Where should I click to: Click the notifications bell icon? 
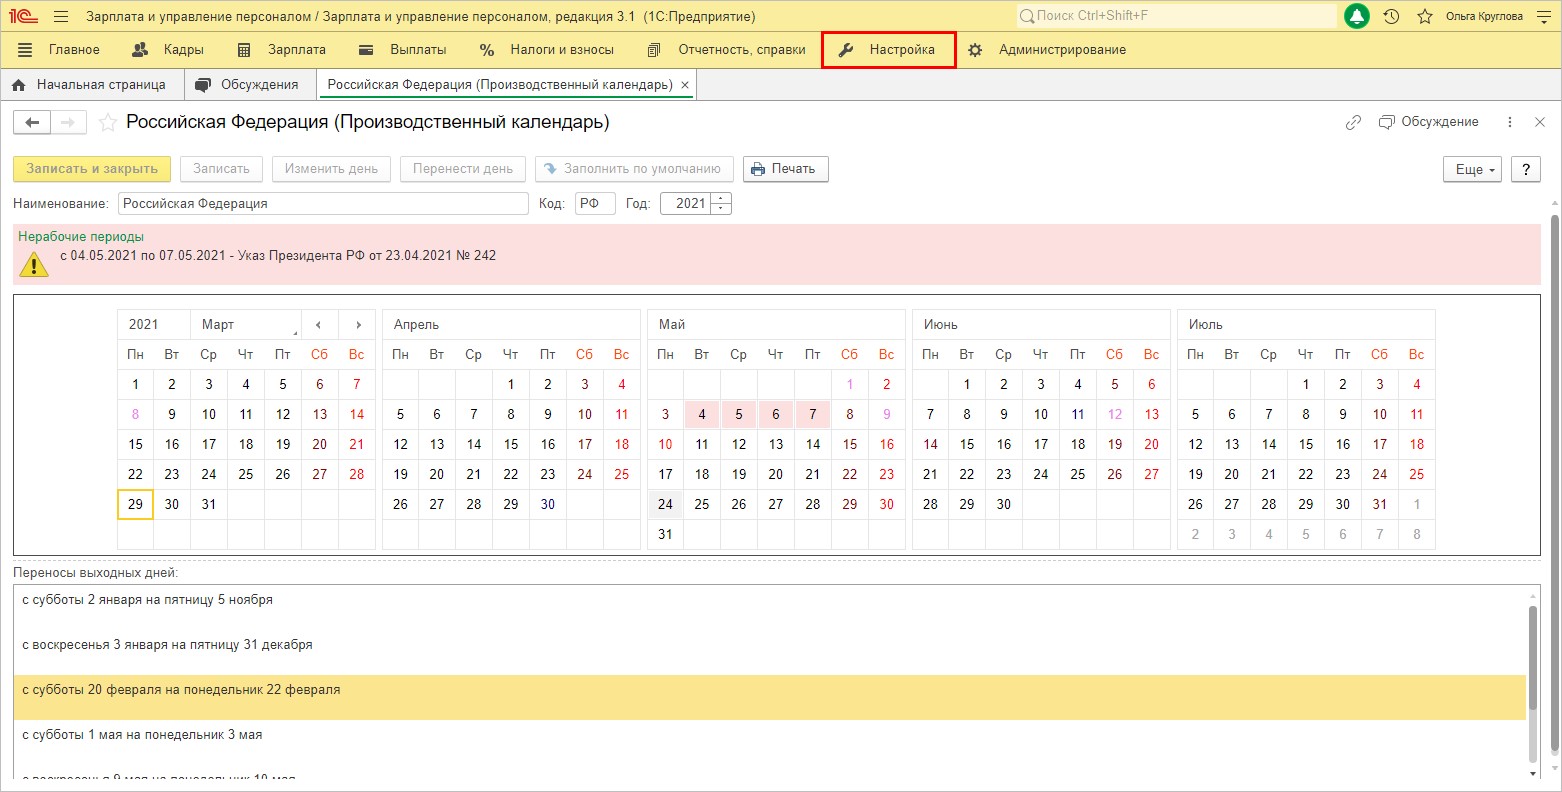point(1357,16)
